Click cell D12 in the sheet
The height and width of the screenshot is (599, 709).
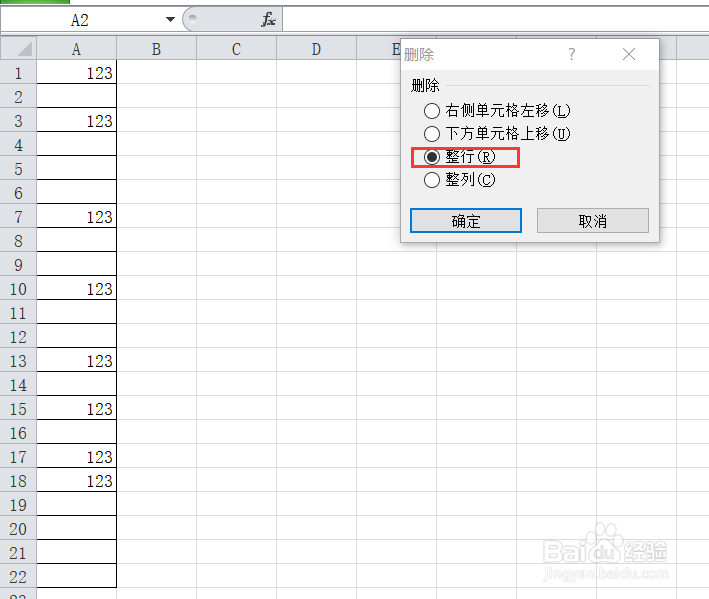coord(317,336)
